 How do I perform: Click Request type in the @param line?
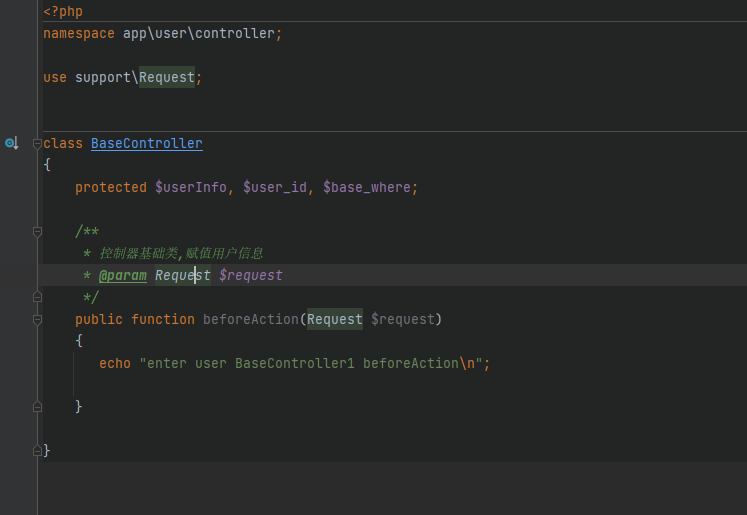click(183, 275)
